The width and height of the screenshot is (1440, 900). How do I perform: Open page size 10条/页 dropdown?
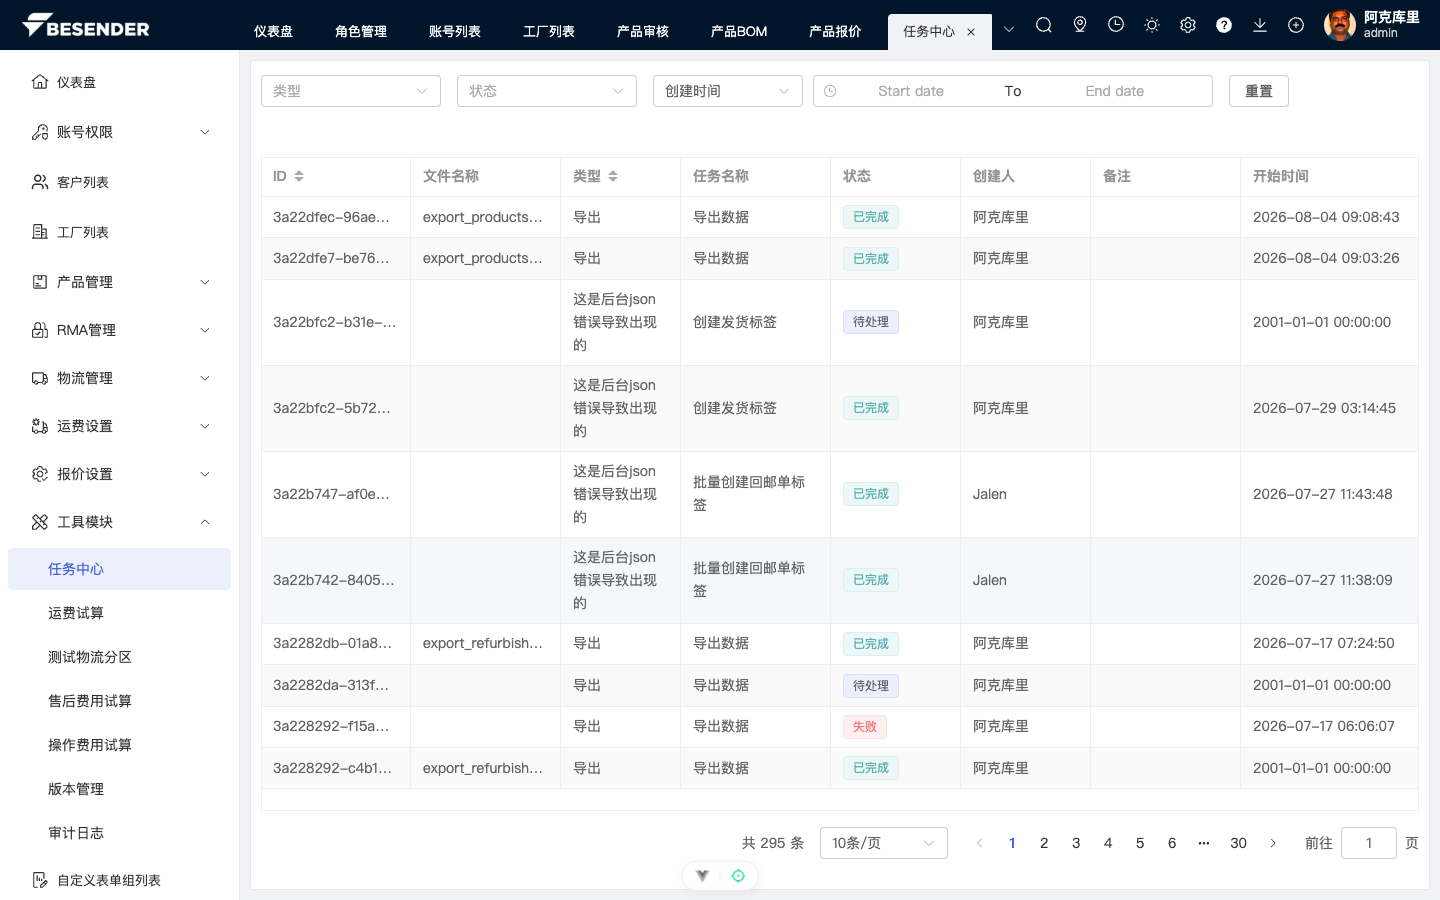point(884,843)
